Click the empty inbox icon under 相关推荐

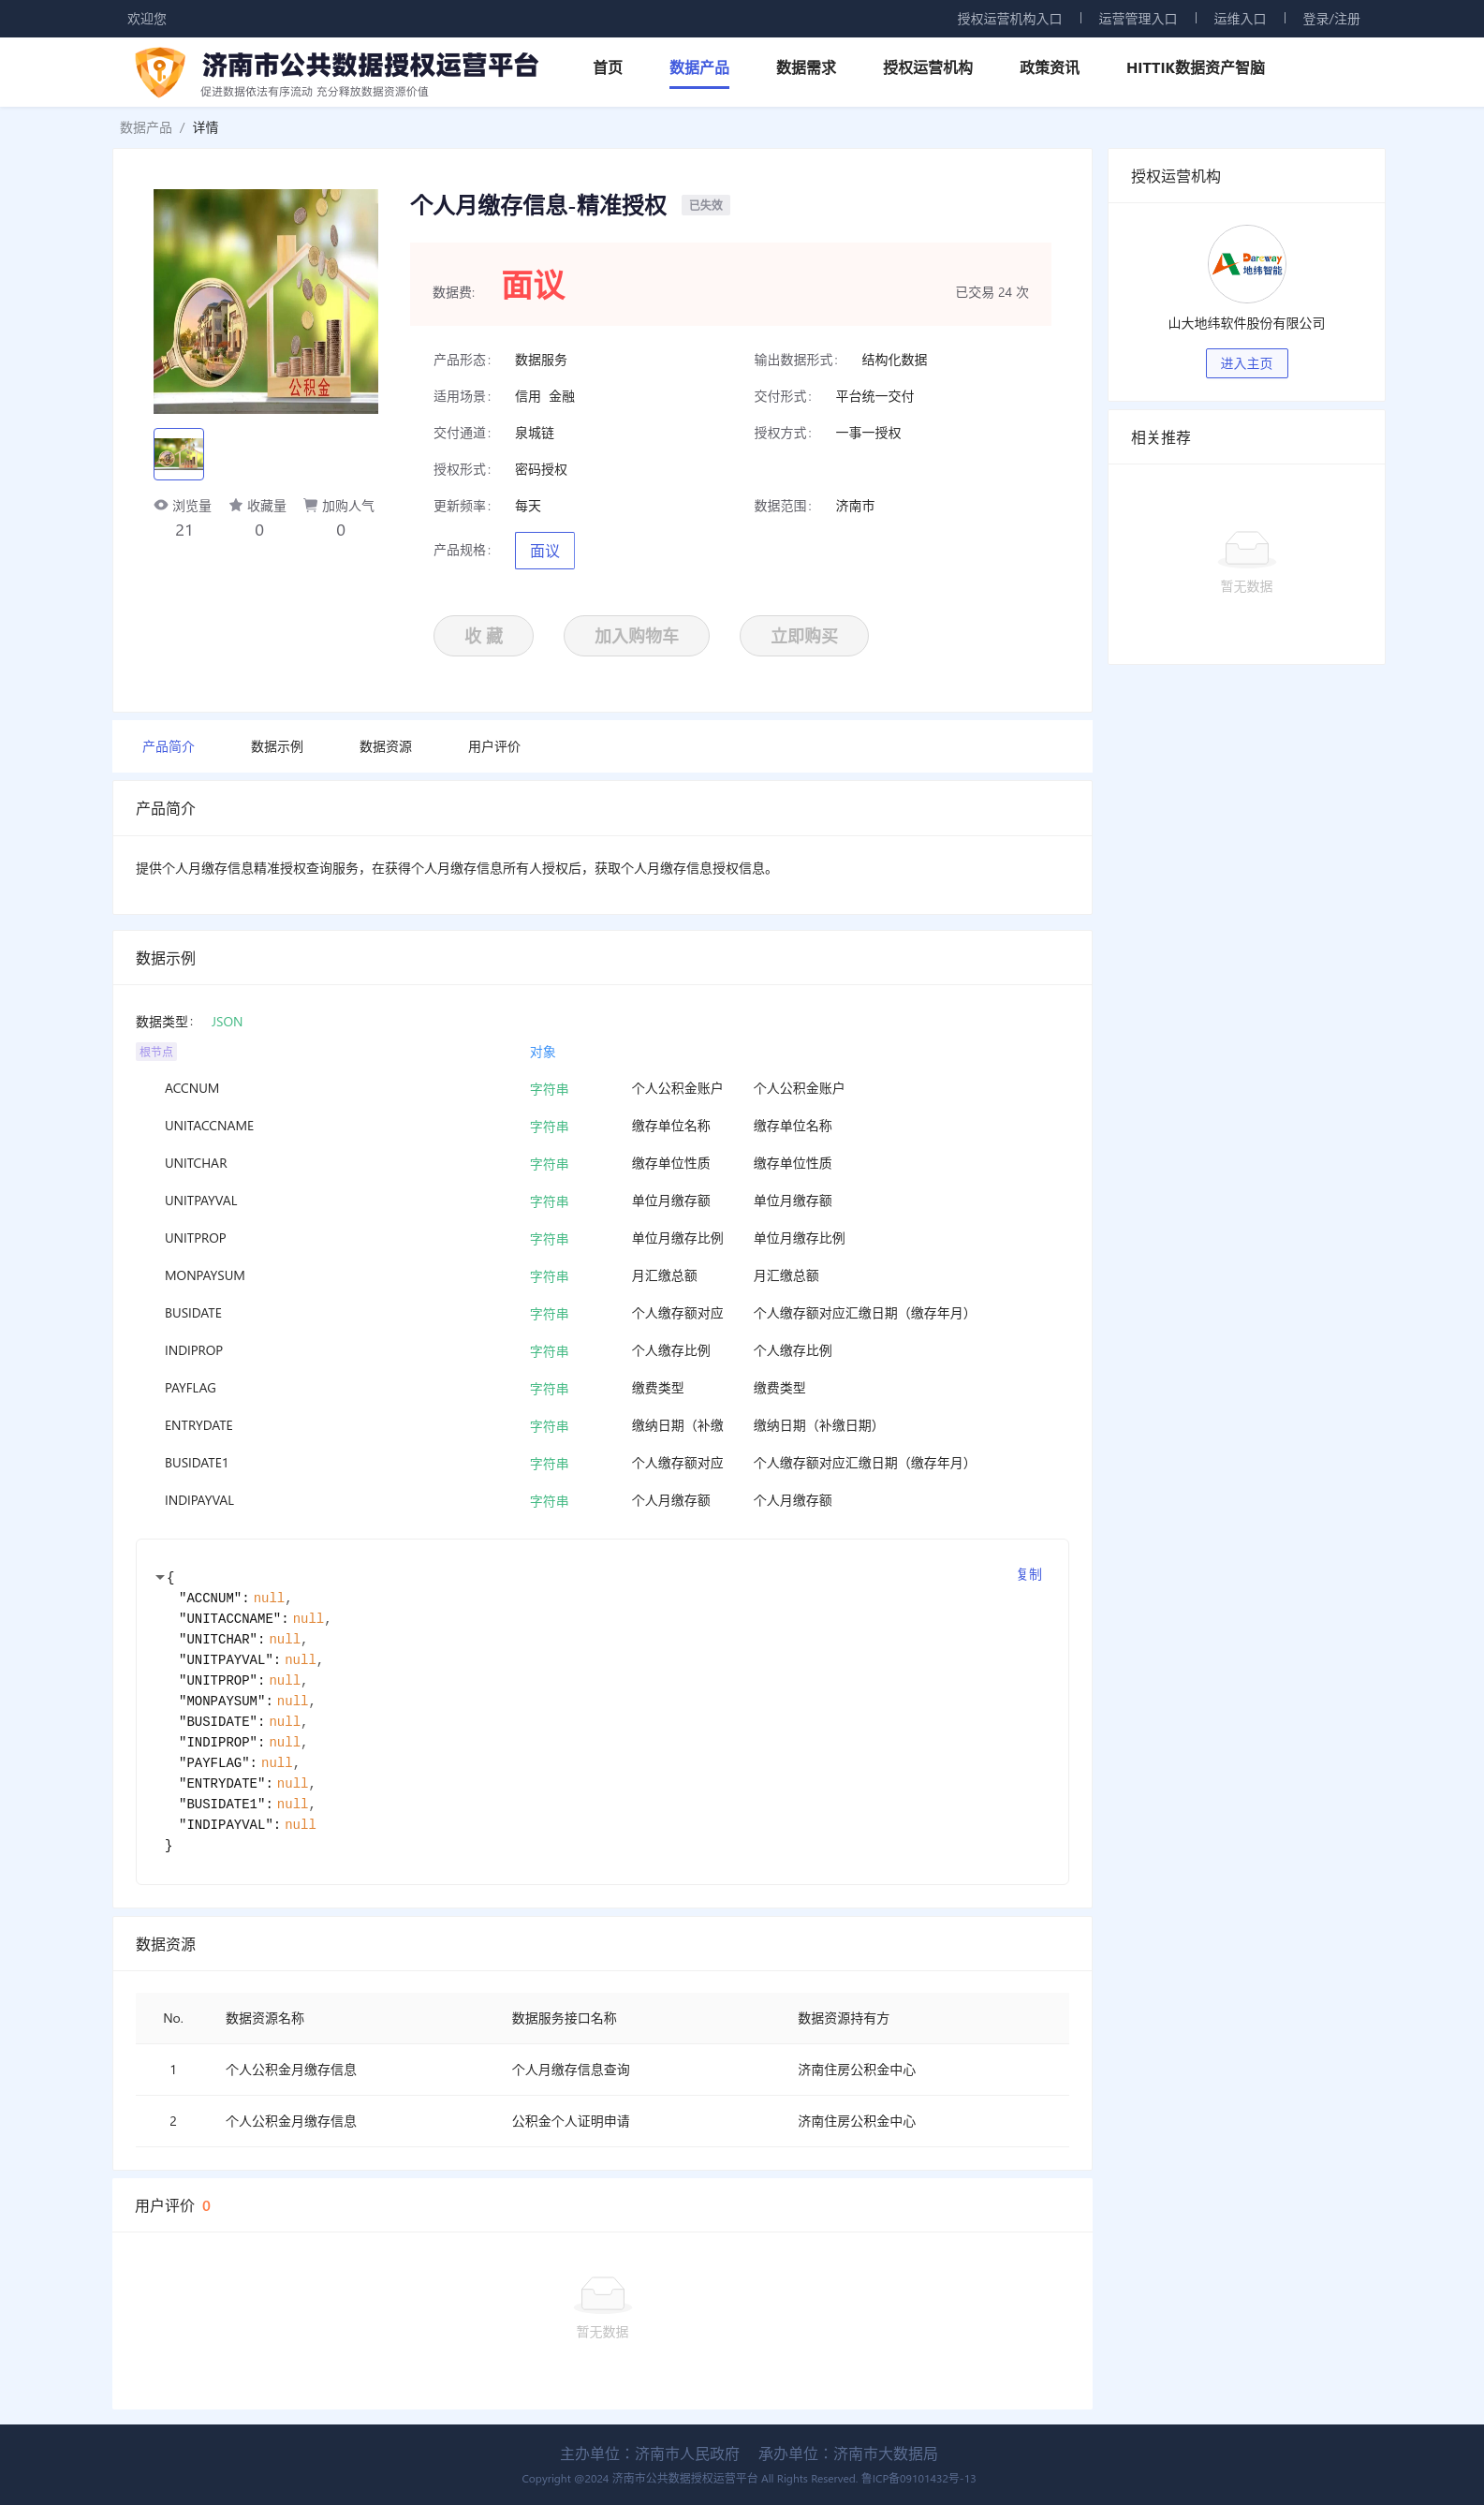1246,549
